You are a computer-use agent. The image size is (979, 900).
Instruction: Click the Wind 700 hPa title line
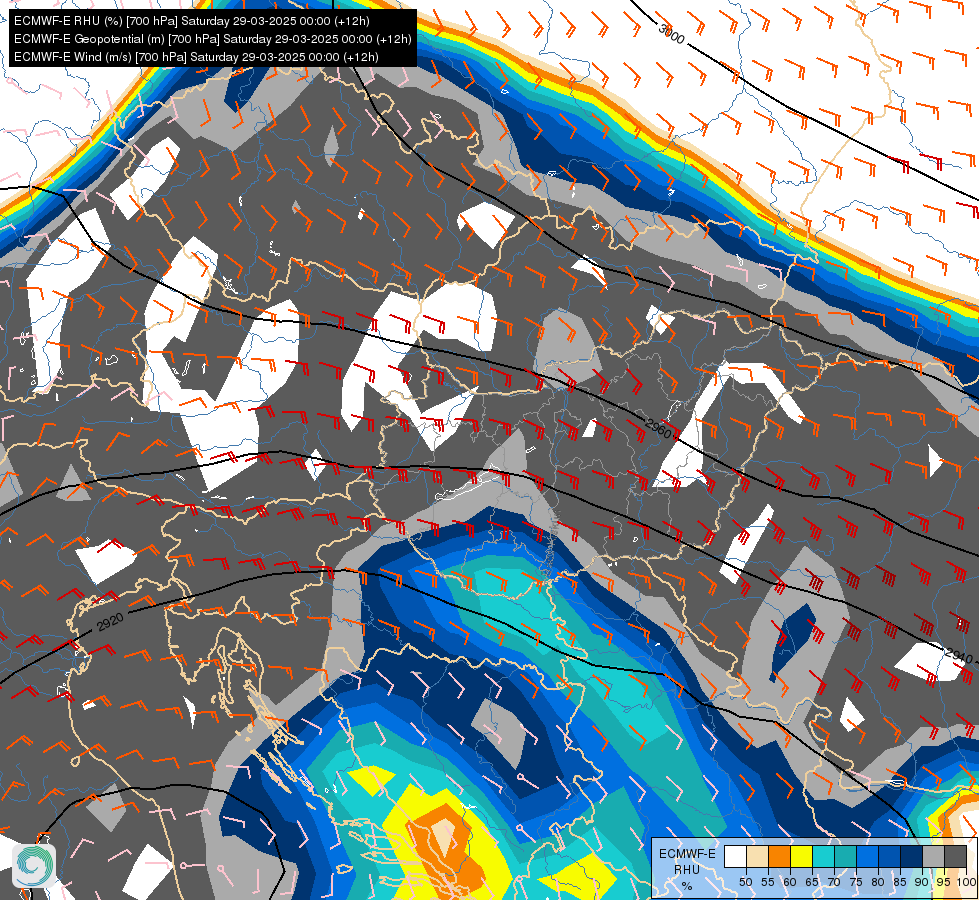196,57
